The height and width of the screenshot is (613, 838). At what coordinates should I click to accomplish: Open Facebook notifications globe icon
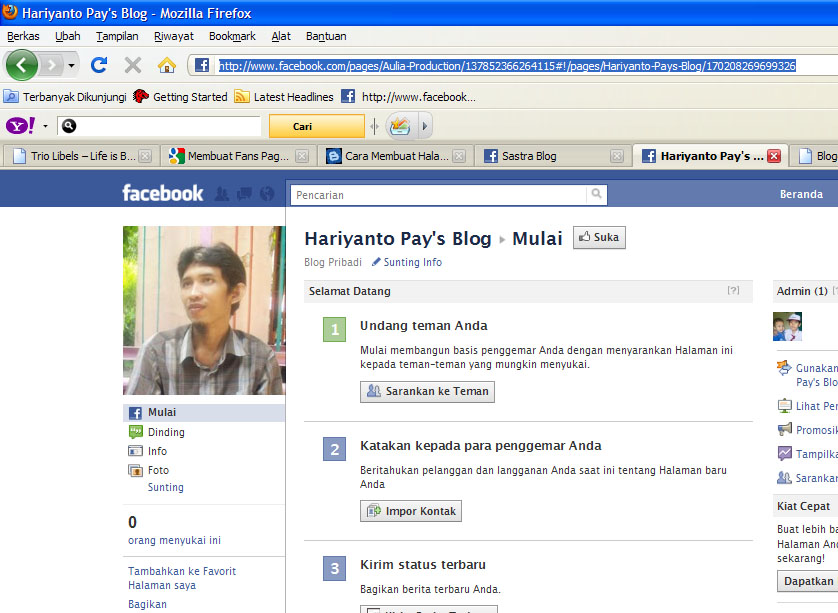(x=267, y=194)
